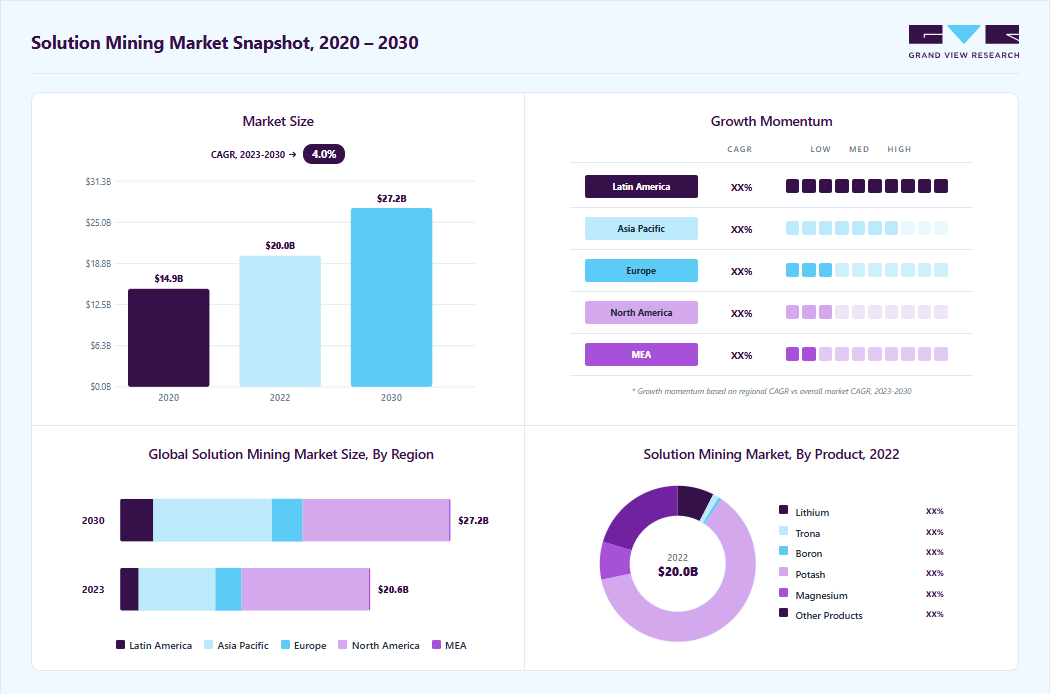
Task: Click the XX% value next to Other Products
Action: [934, 614]
